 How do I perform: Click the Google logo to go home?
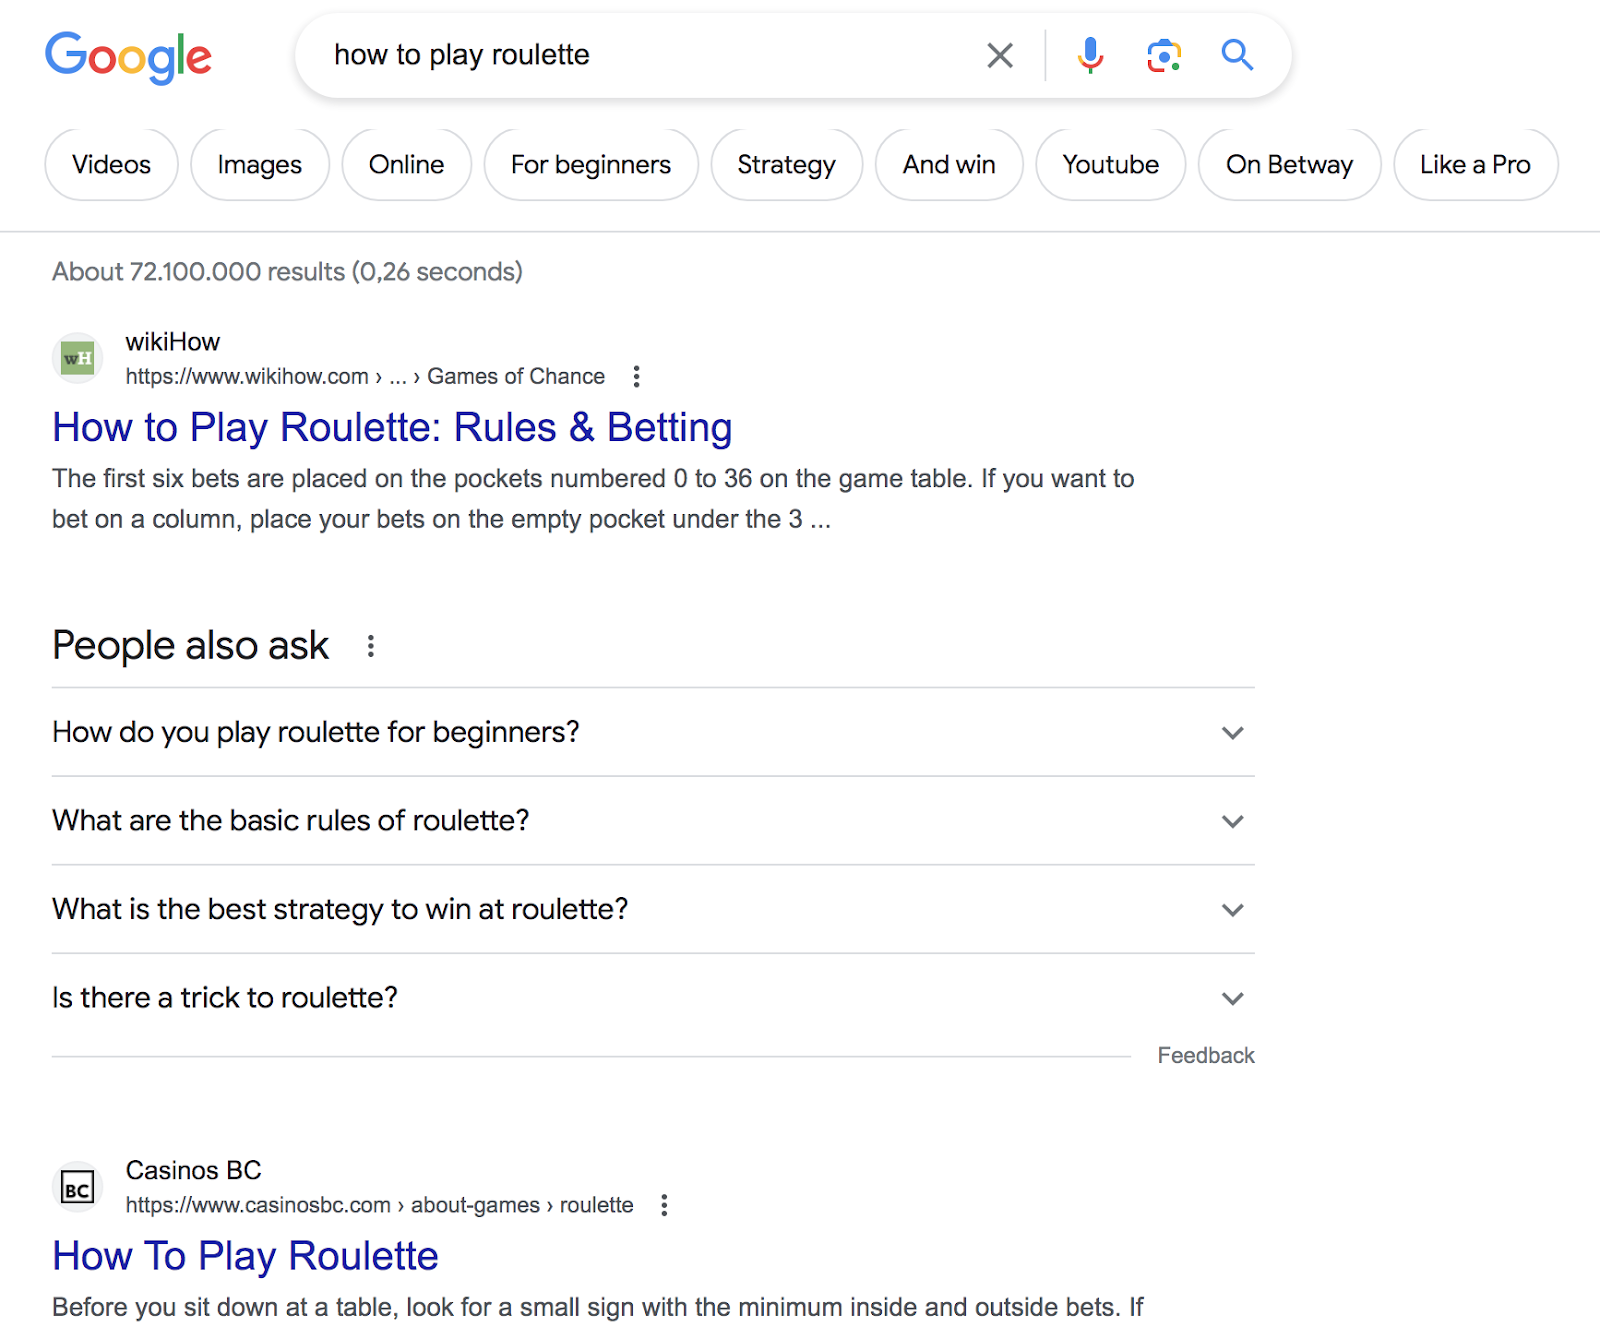click(x=128, y=57)
